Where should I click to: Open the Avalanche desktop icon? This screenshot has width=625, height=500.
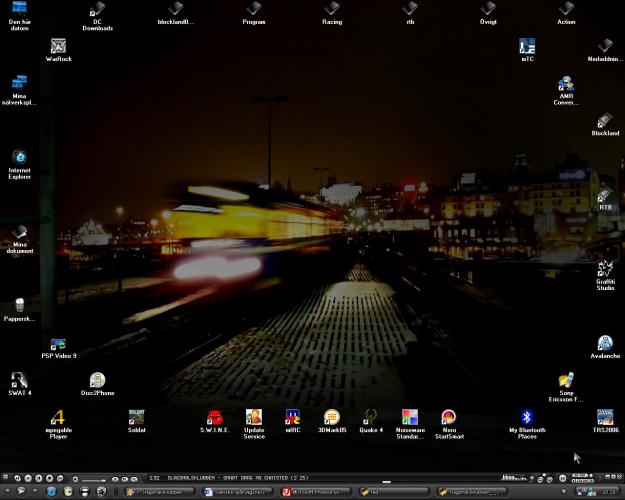605,344
